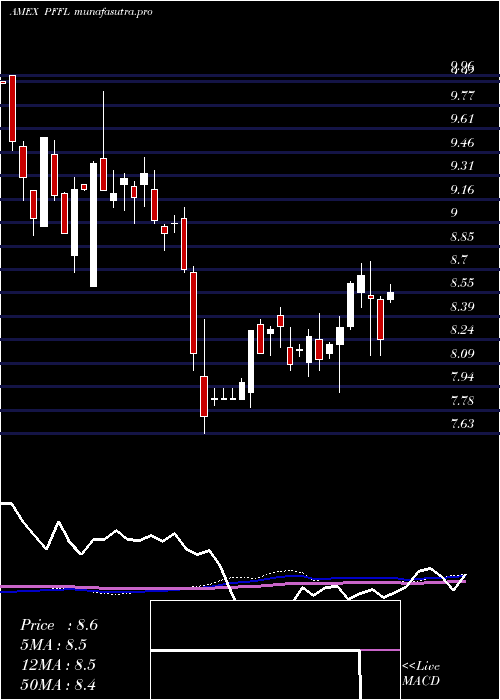Click the '5MA : 8.5' readout
500x700 pixels.
pyautogui.click(x=54, y=645)
